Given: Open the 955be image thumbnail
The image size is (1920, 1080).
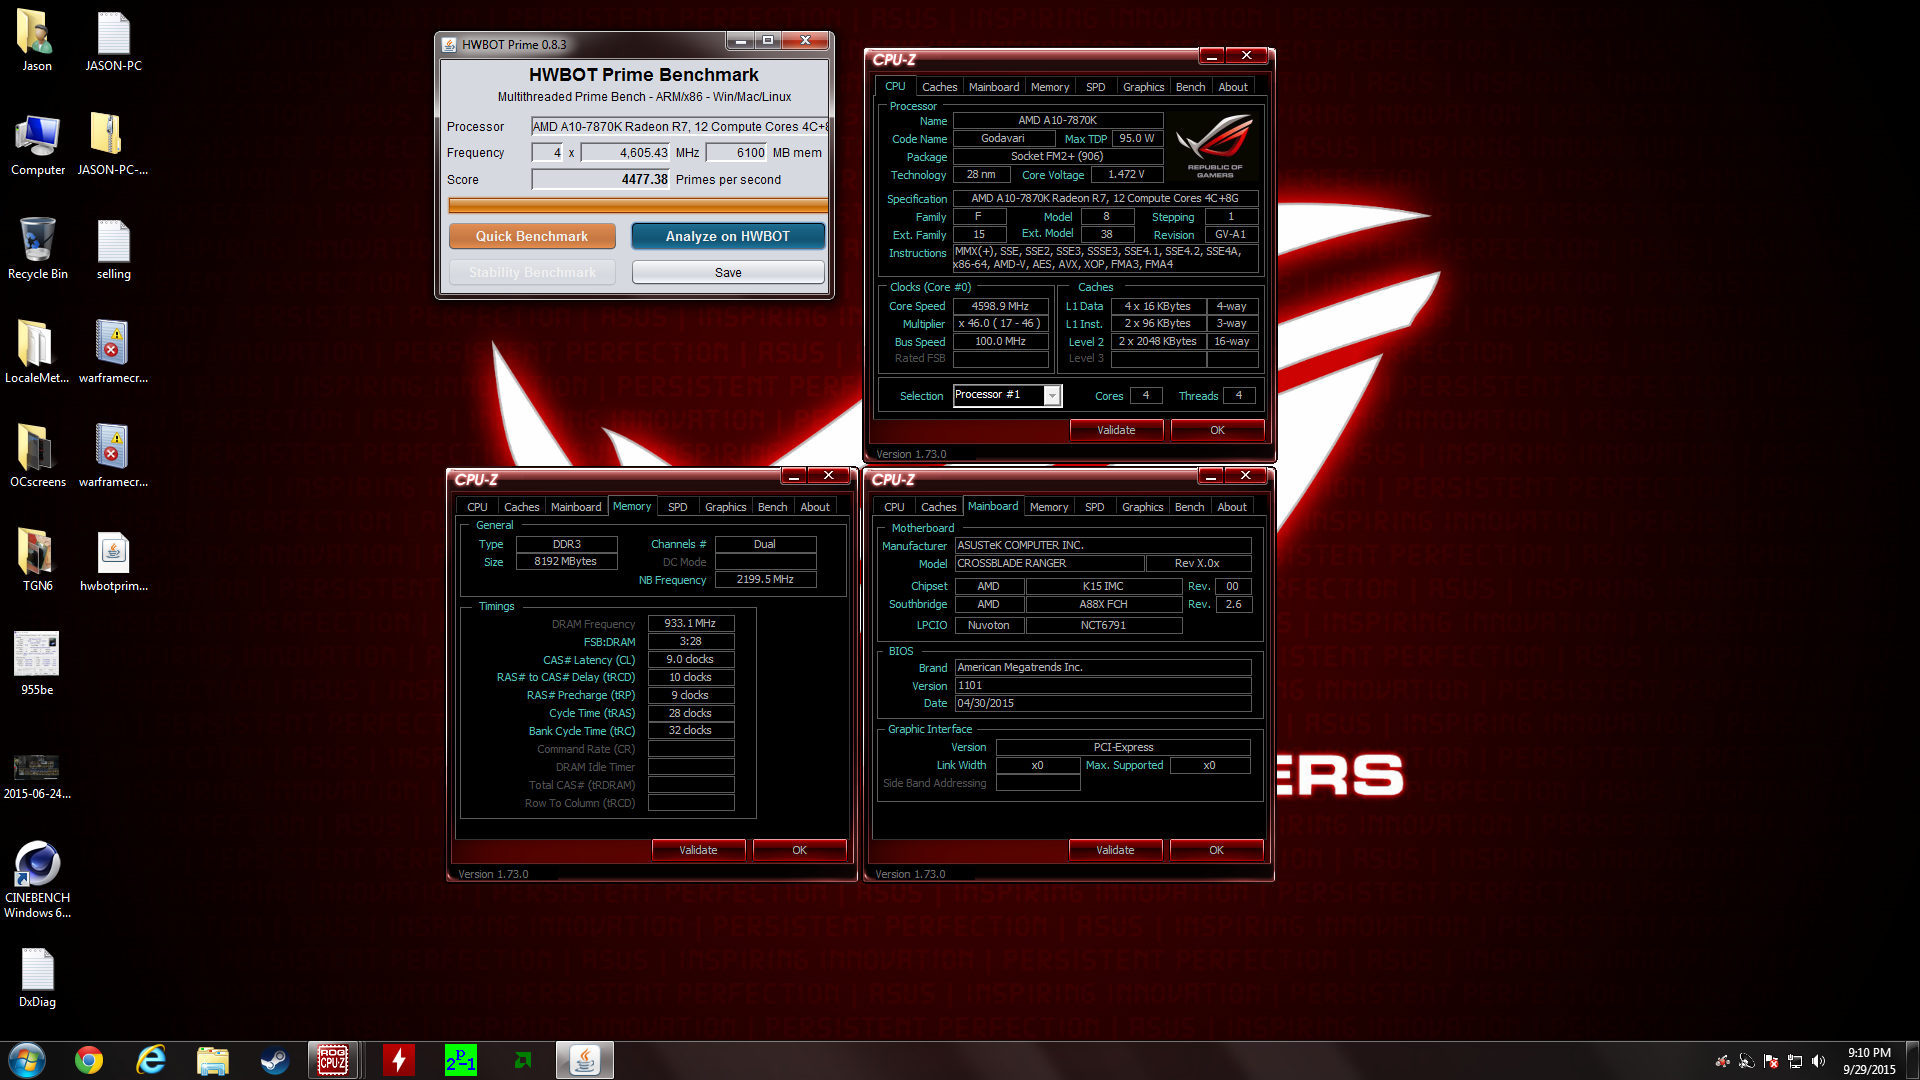Looking at the screenshot, I should tap(37, 664).
